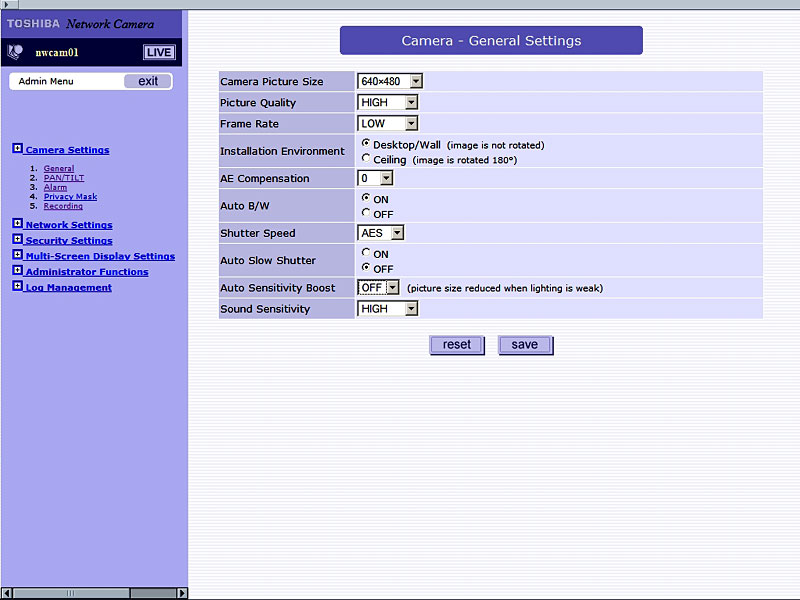Expand Administrator Functions plus icon
Image resolution: width=800 pixels, height=600 pixels.
tap(17, 271)
